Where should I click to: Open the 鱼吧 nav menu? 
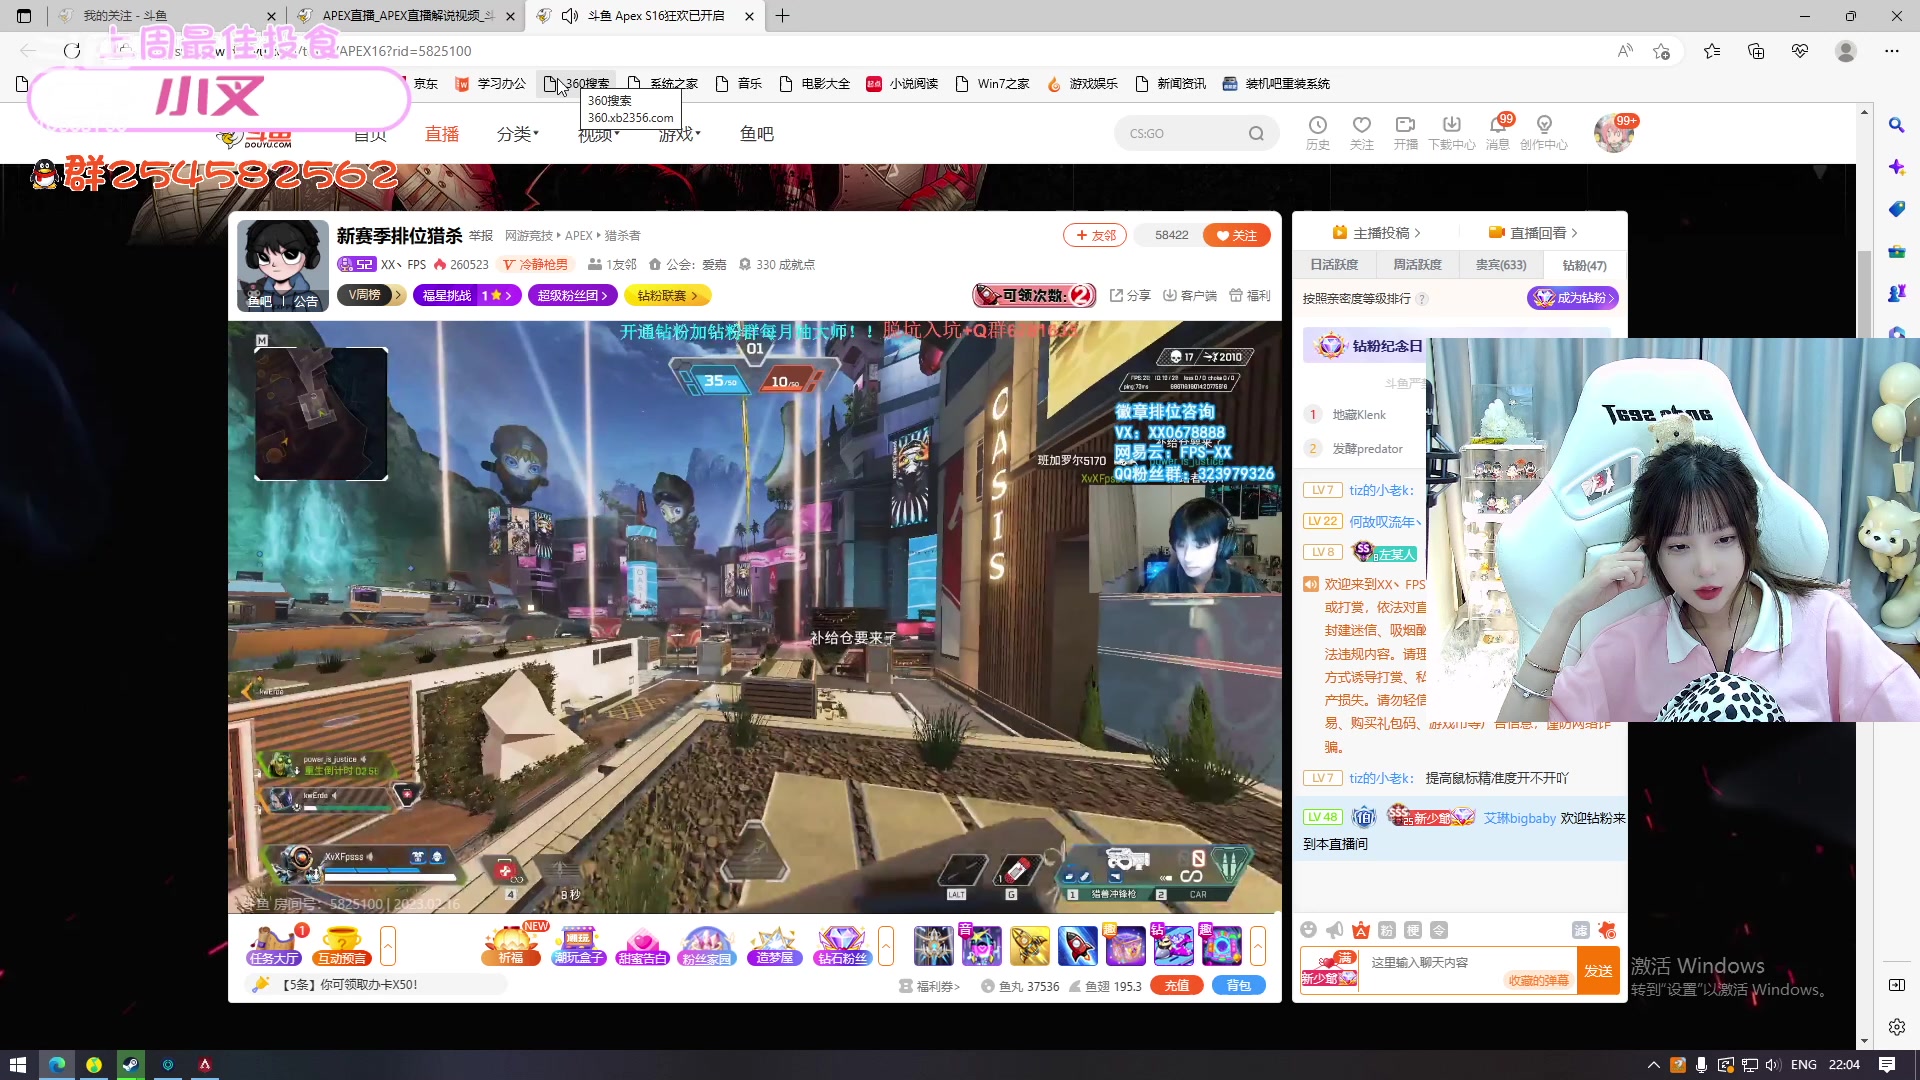click(x=757, y=134)
